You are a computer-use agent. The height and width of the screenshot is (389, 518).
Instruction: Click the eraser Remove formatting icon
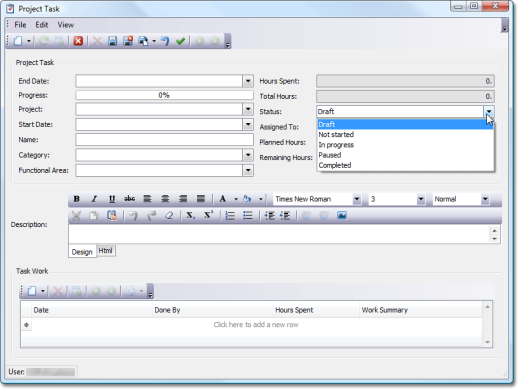click(169, 216)
